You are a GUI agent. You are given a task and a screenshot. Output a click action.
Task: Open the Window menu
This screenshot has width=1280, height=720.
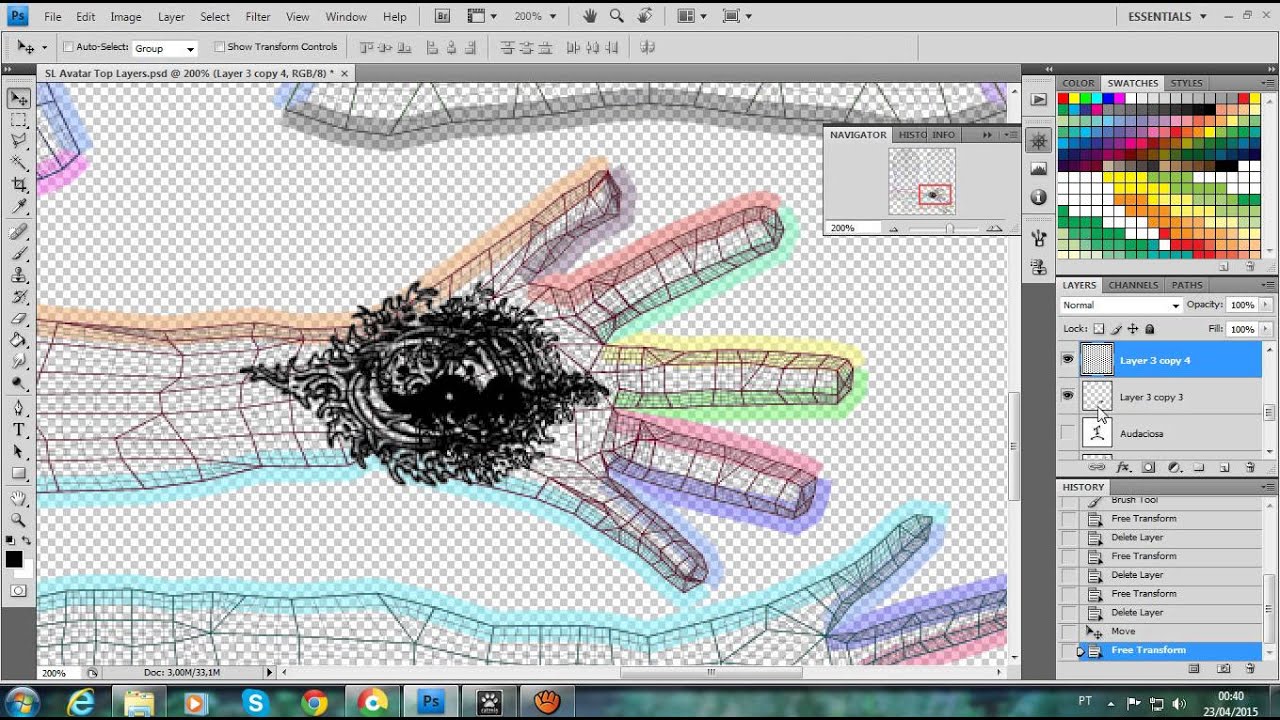pyautogui.click(x=346, y=17)
